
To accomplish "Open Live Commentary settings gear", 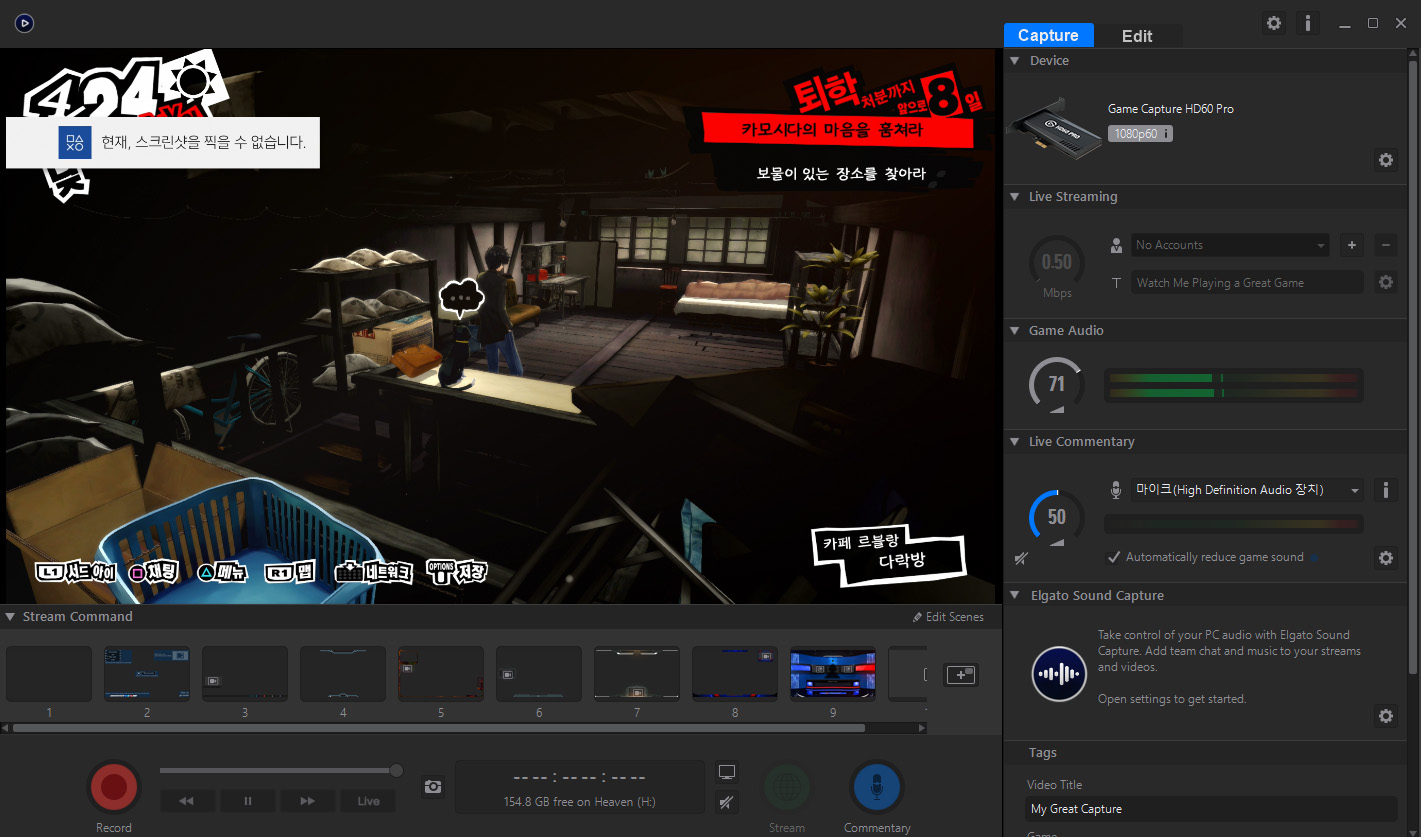I will tap(1386, 558).
